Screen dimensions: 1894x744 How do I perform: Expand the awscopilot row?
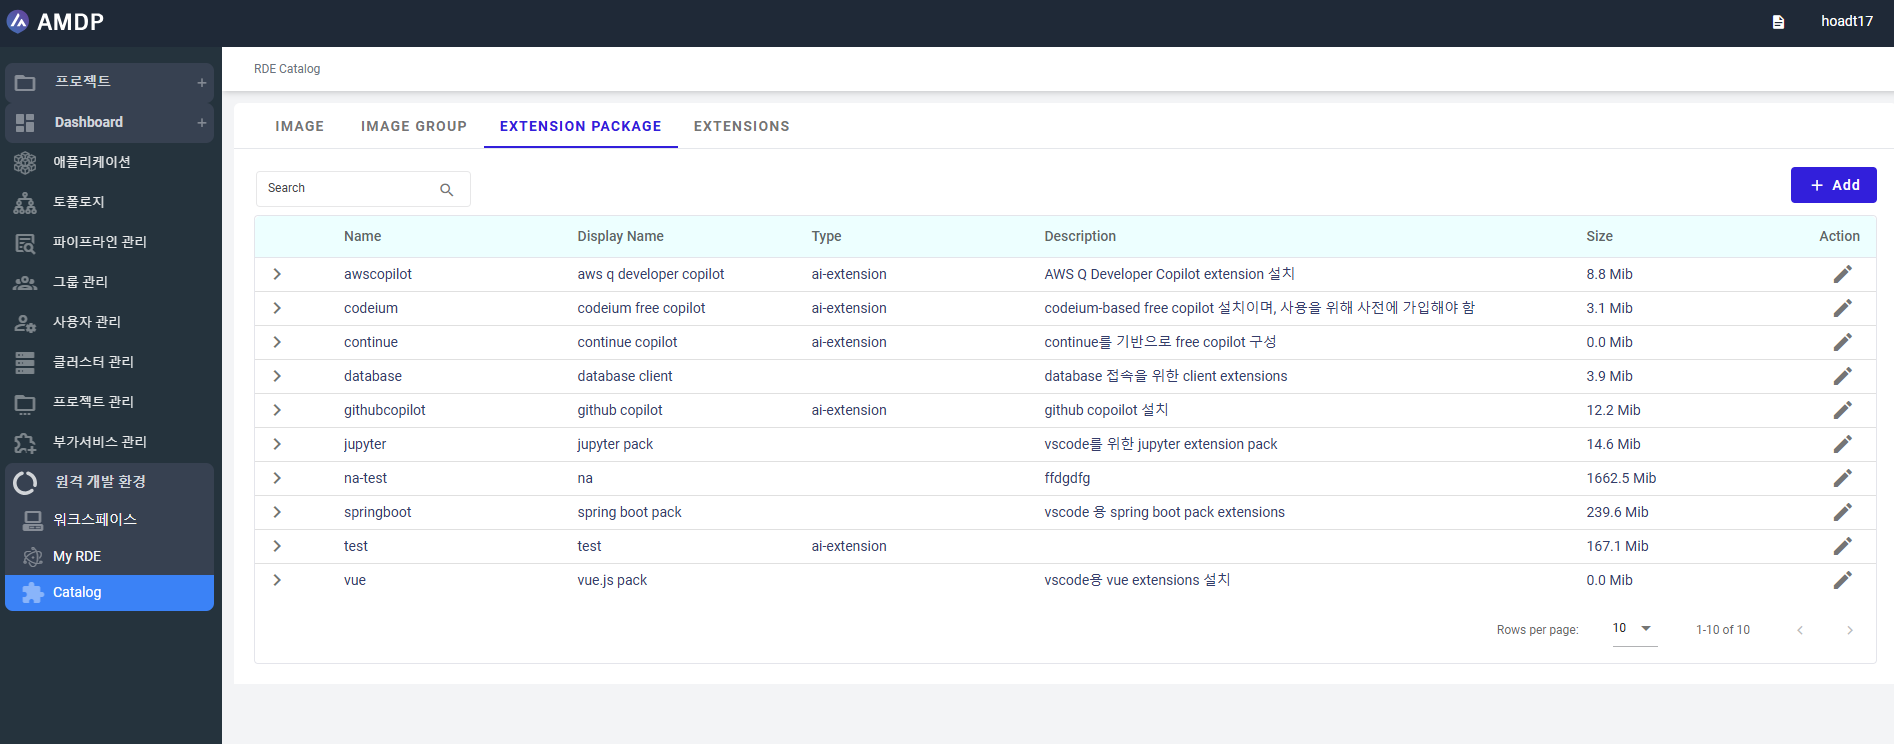277,274
